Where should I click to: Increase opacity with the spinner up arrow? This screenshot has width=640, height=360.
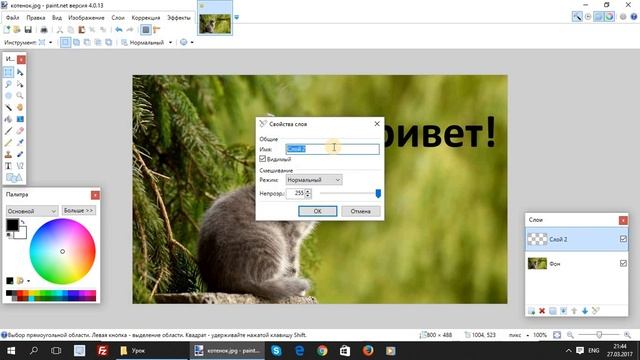coord(308,191)
